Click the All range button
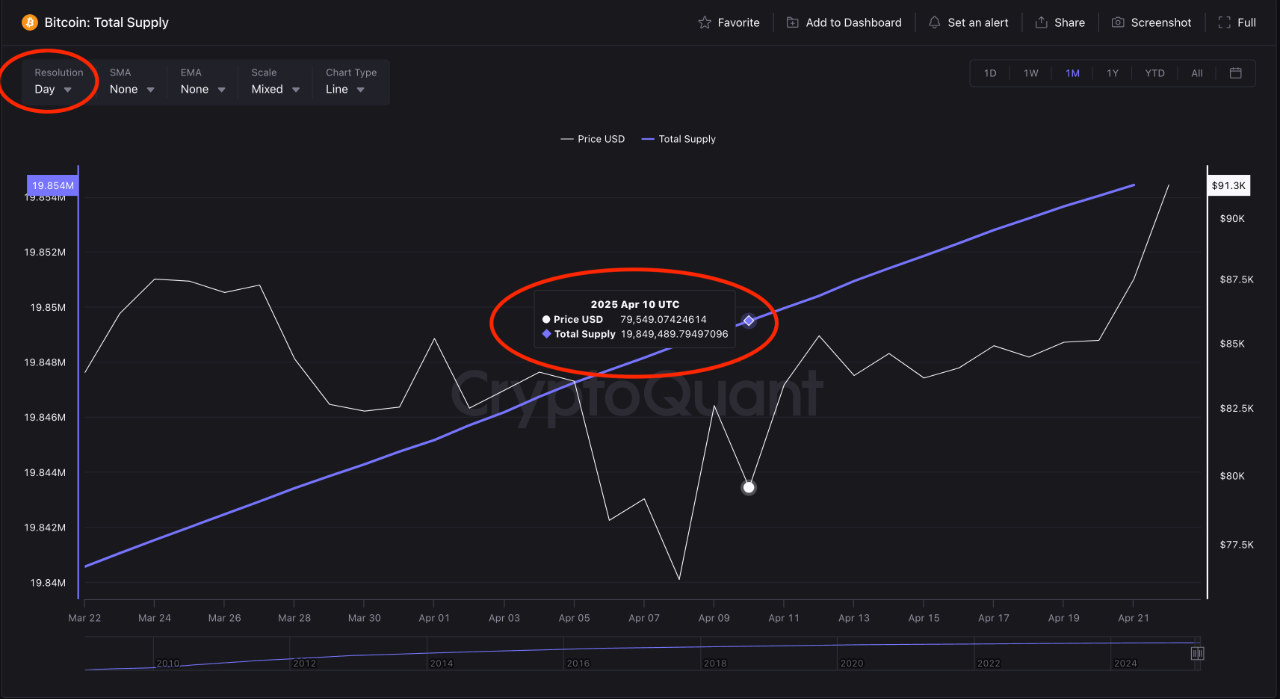 (x=1196, y=72)
